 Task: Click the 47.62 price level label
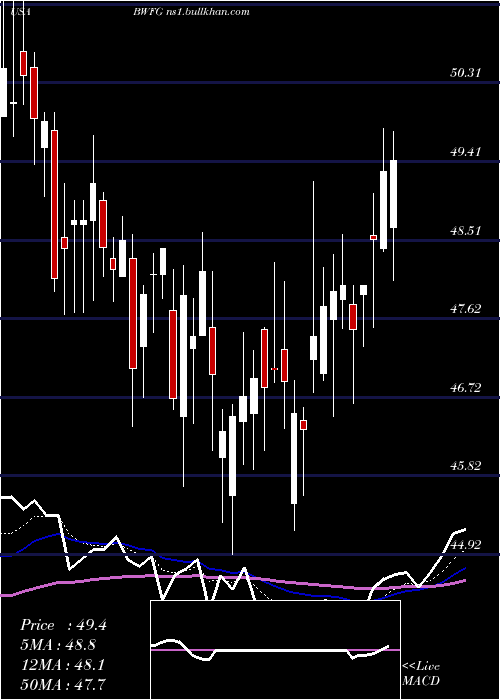tap(466, 308)
